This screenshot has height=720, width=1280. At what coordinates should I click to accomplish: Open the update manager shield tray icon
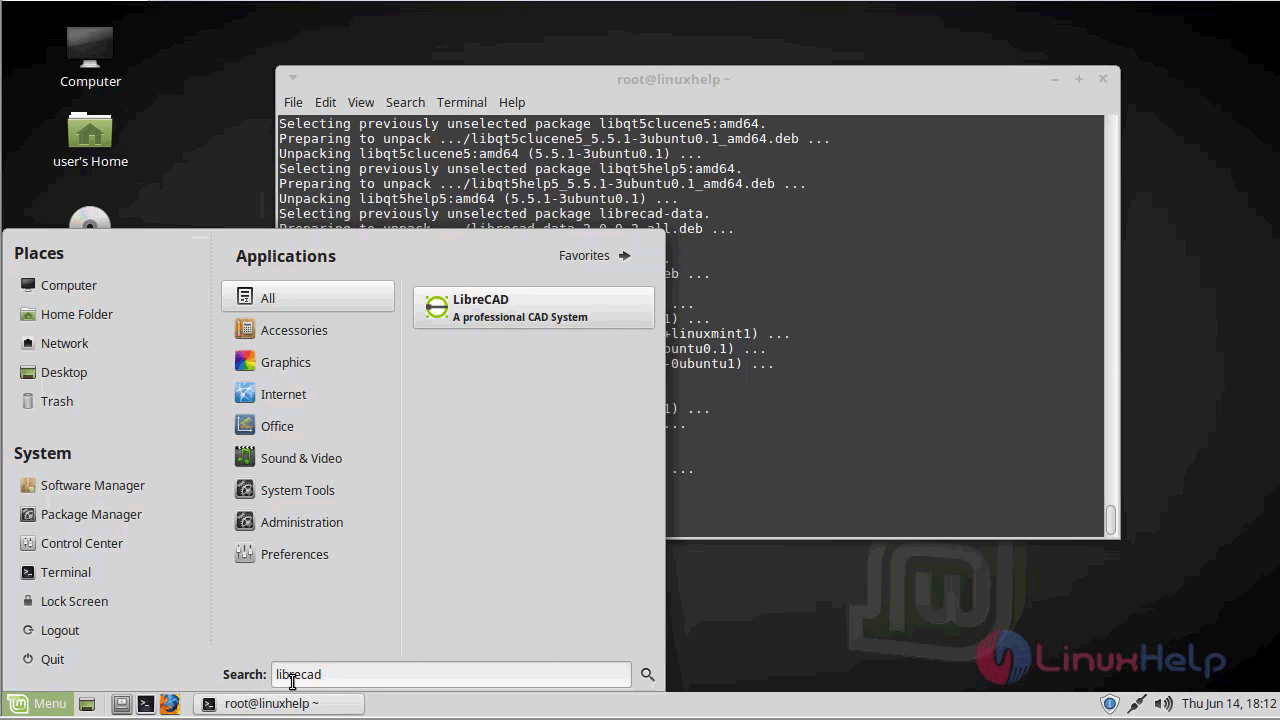(1109, 704)
